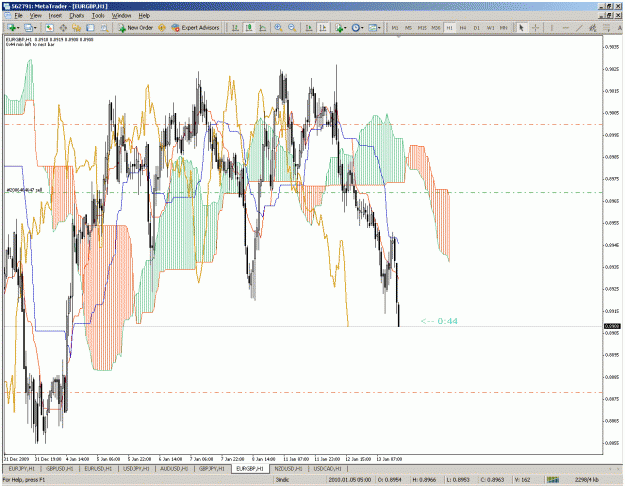Click the sell order level label on chart

coord(24,190)
